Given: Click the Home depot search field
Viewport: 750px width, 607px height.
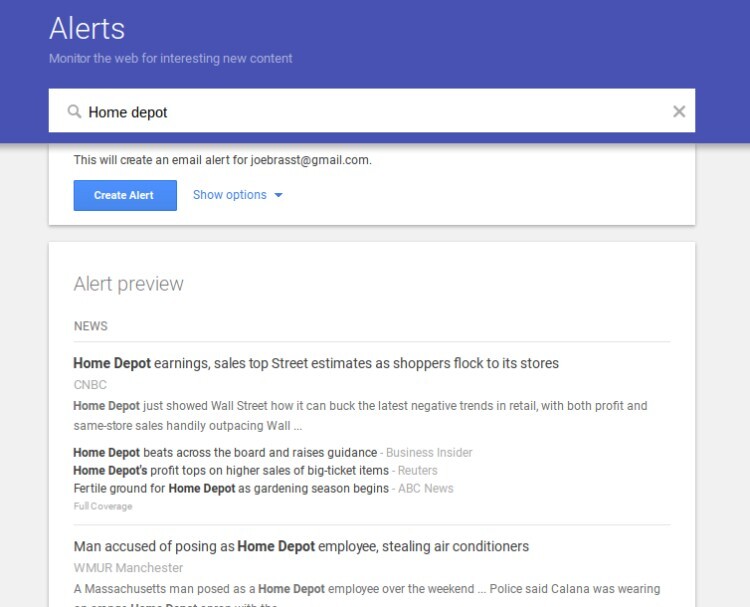Looking at the screenshot, I should (372, 110).
